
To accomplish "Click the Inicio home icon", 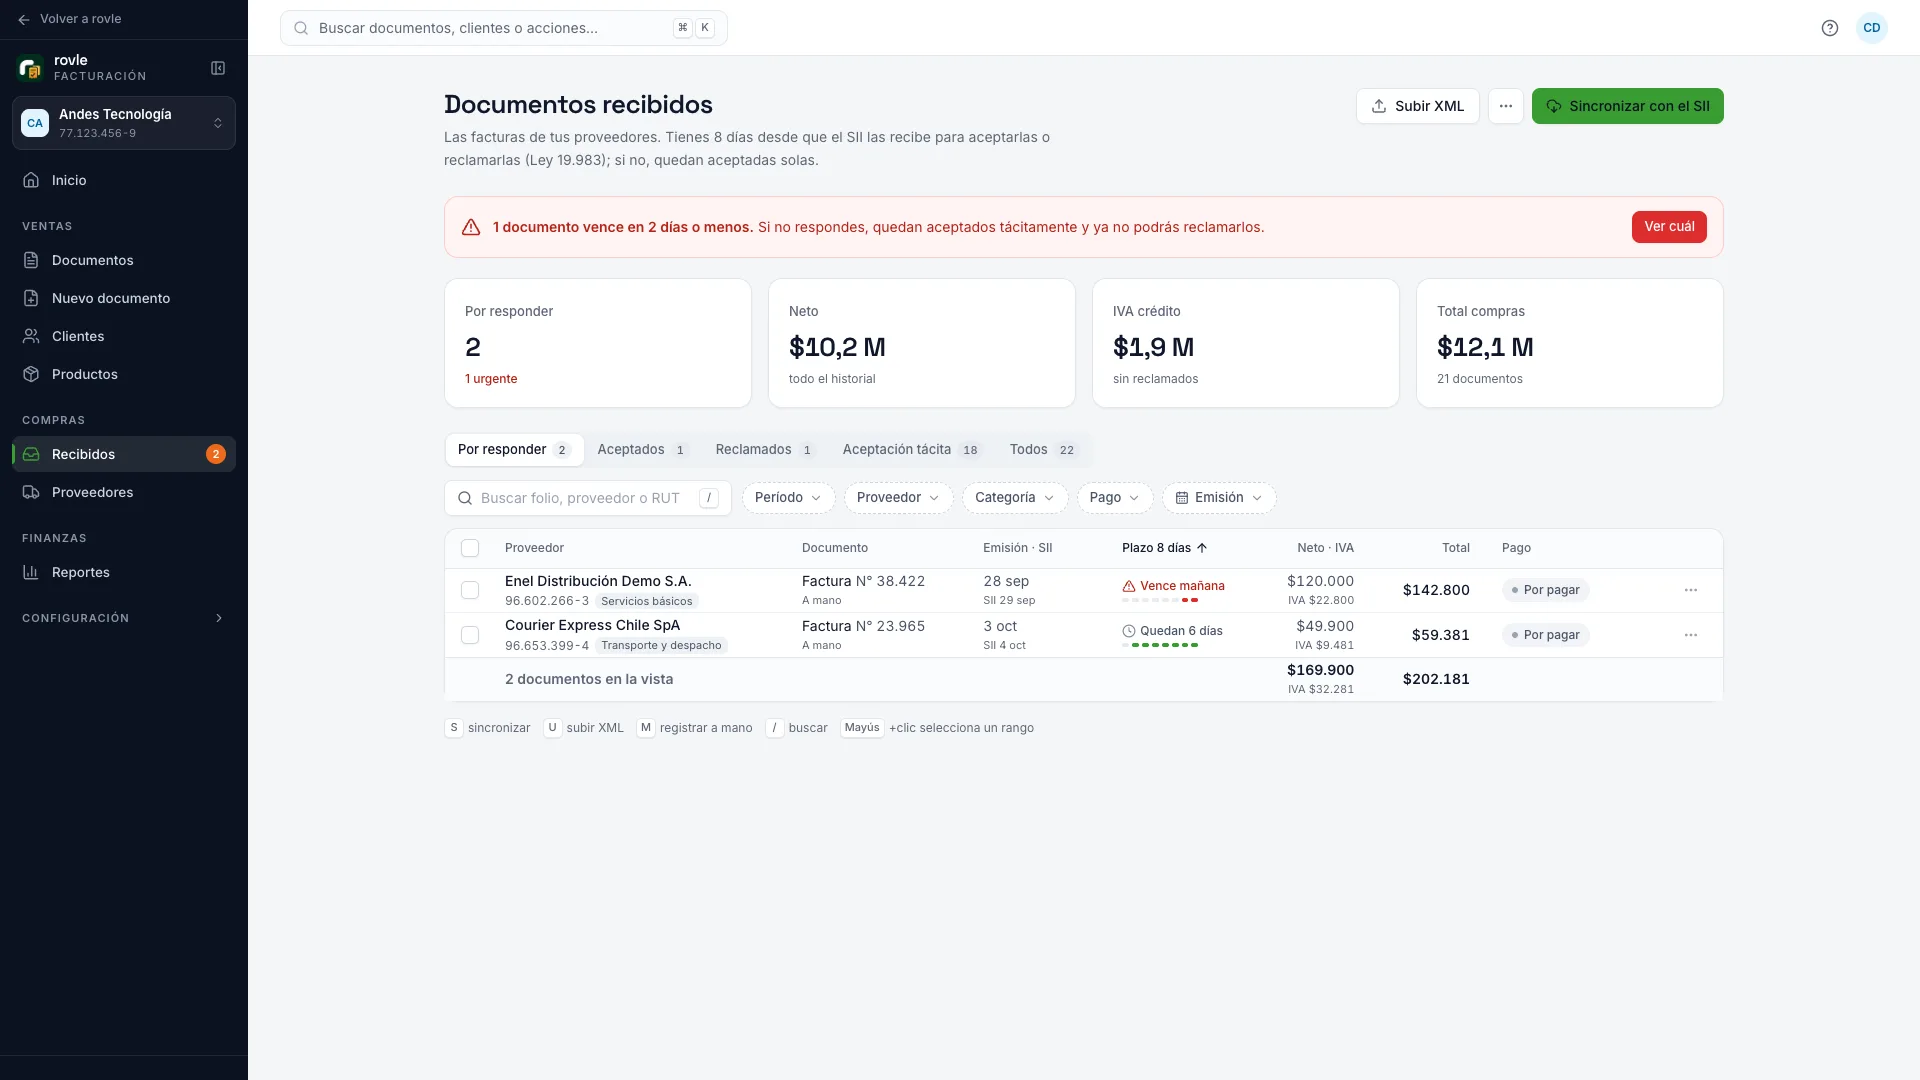I will (x=31, y=180).
